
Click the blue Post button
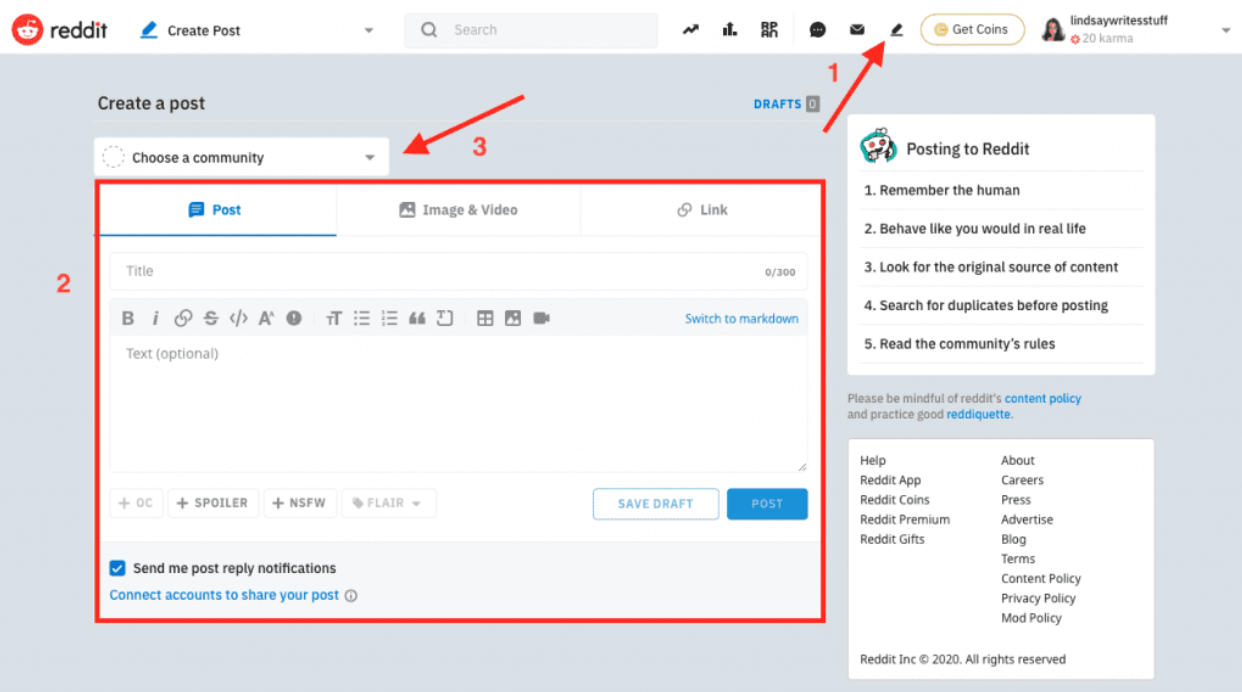pyautogui.click(x=767, y=504)
